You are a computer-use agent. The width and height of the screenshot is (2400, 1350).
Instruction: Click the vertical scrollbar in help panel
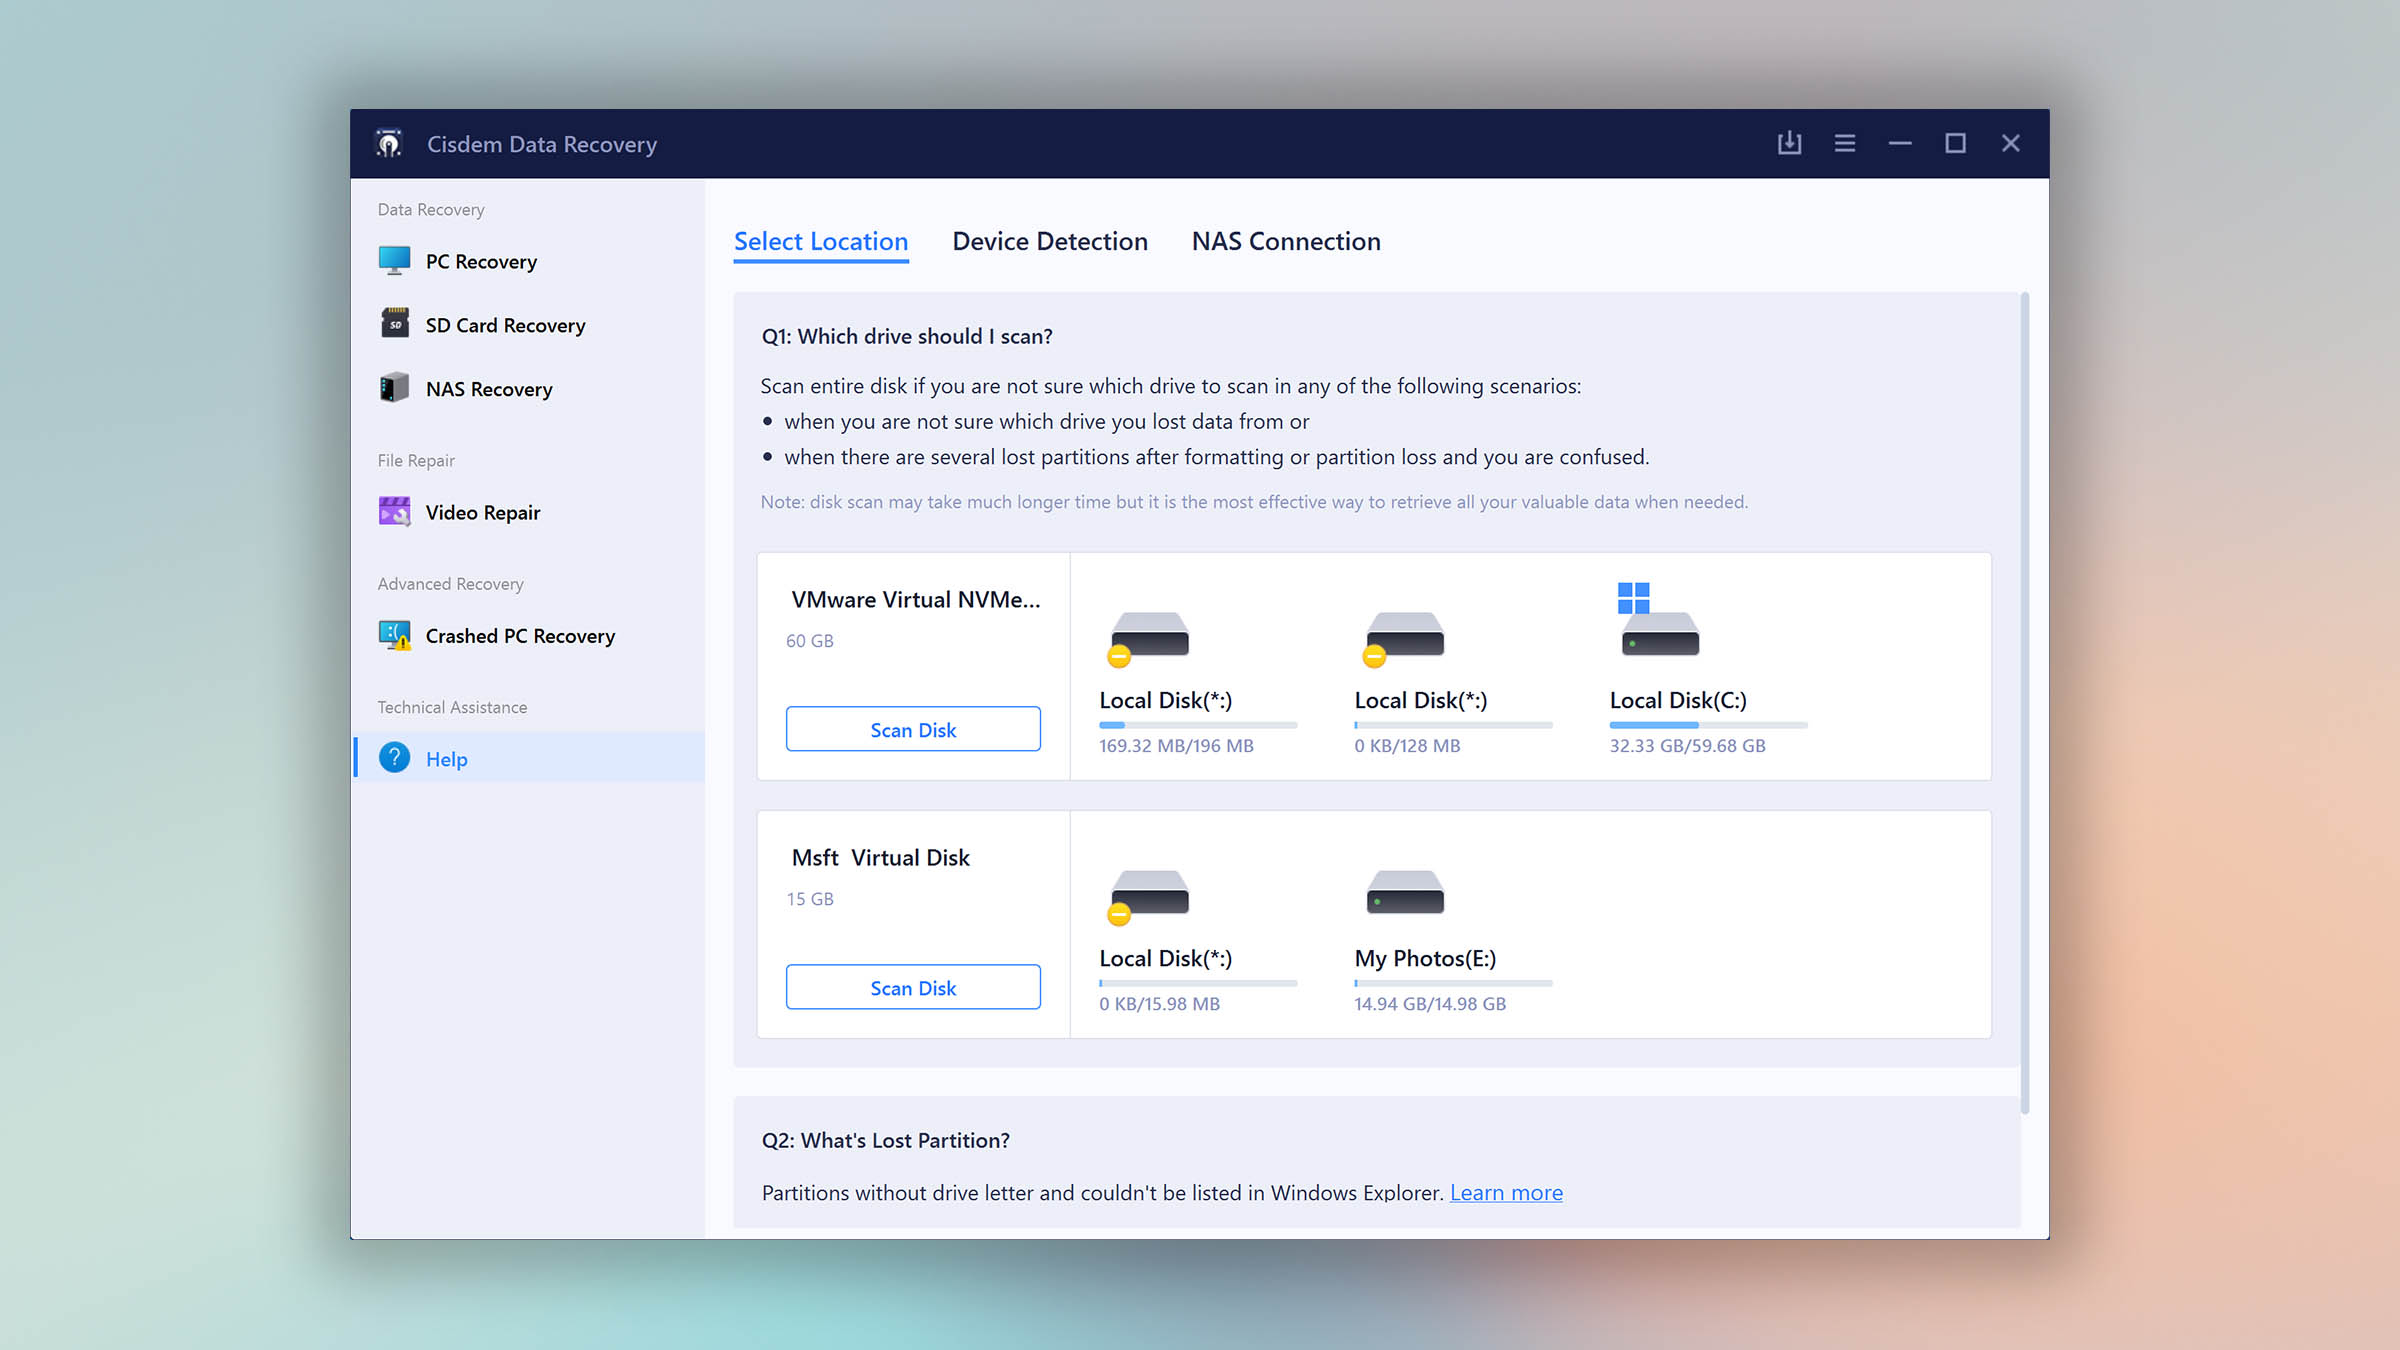pyautogui.click(x=2025, y=702)
